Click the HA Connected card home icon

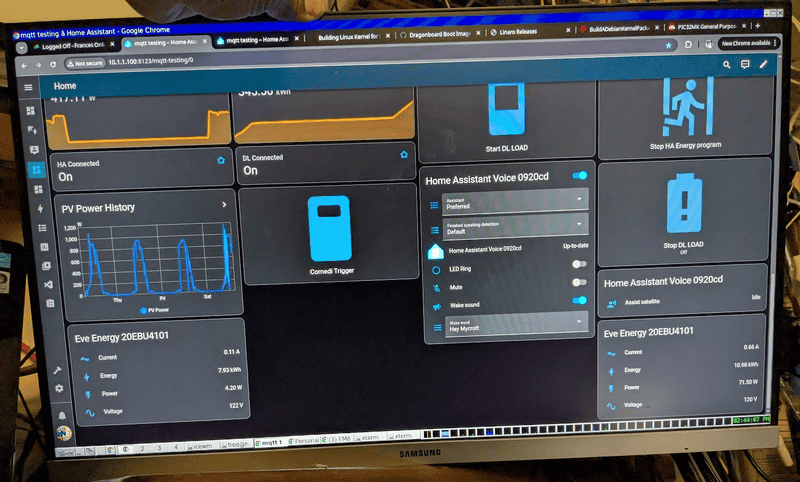pyautogui.click(x=221, y=160)
